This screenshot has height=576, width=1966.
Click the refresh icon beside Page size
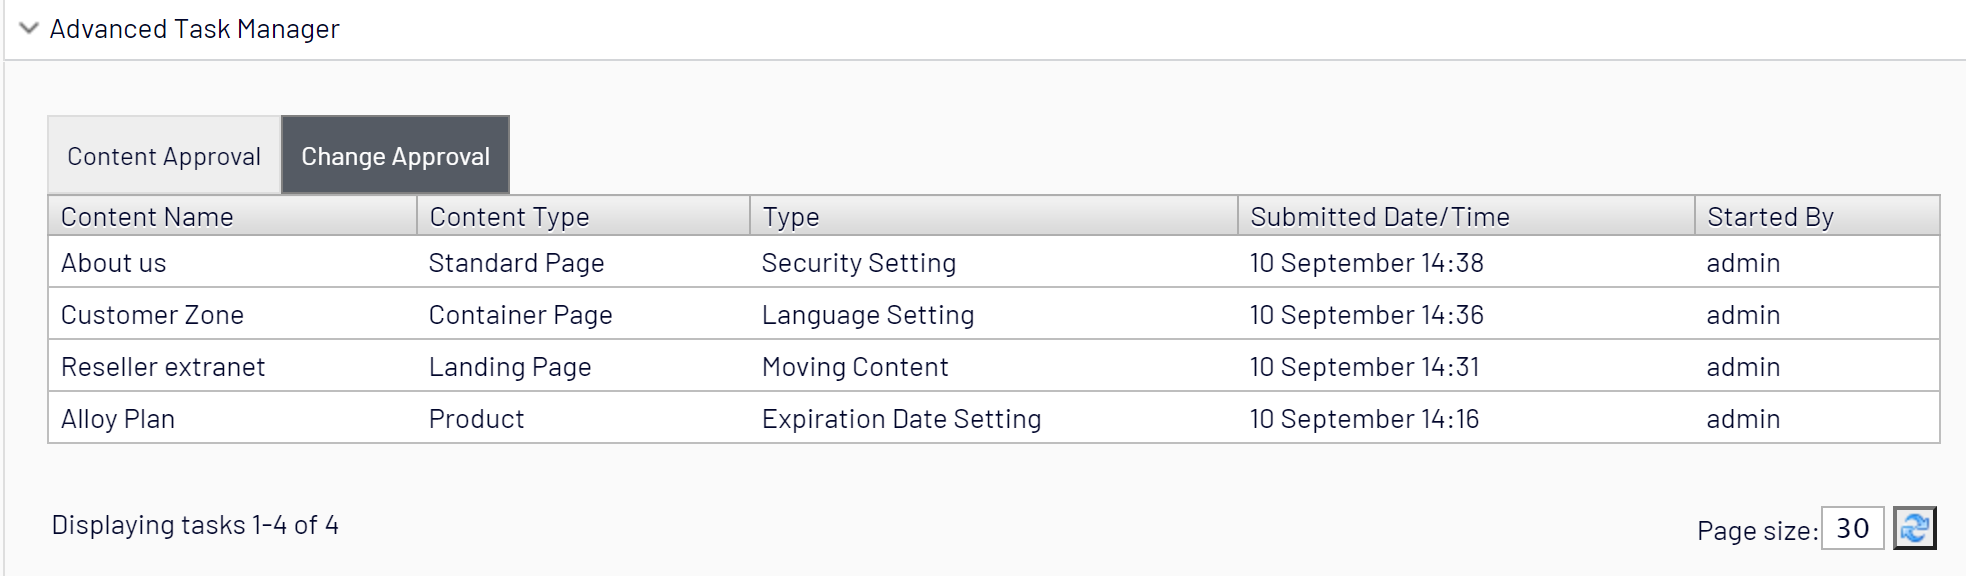[1914, 528]
